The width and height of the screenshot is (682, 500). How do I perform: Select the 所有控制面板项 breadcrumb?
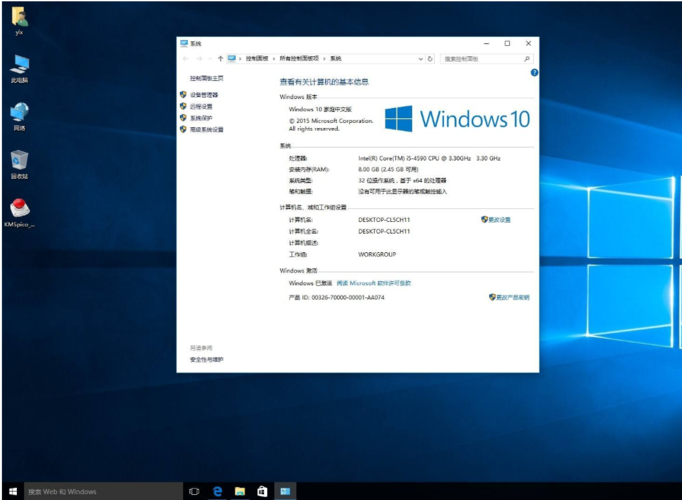click(x=299, y=58)
